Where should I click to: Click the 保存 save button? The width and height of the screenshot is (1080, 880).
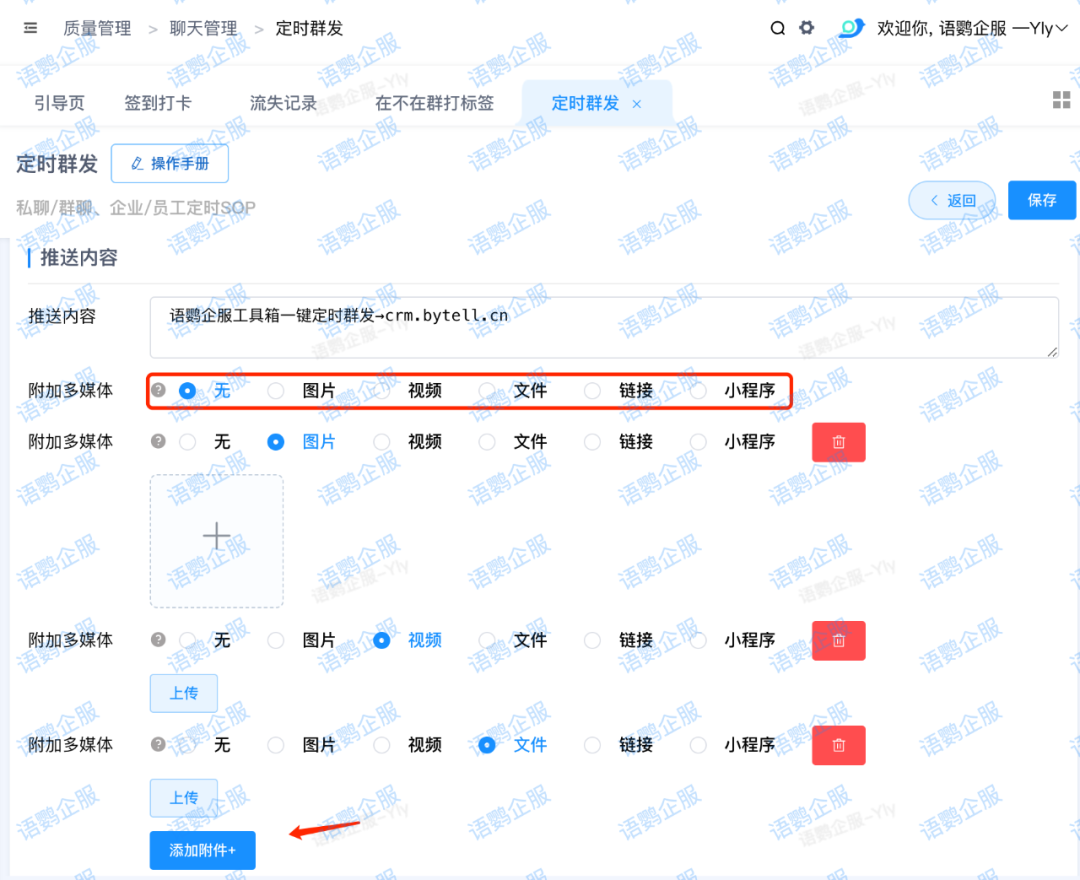pos(1042,200)
